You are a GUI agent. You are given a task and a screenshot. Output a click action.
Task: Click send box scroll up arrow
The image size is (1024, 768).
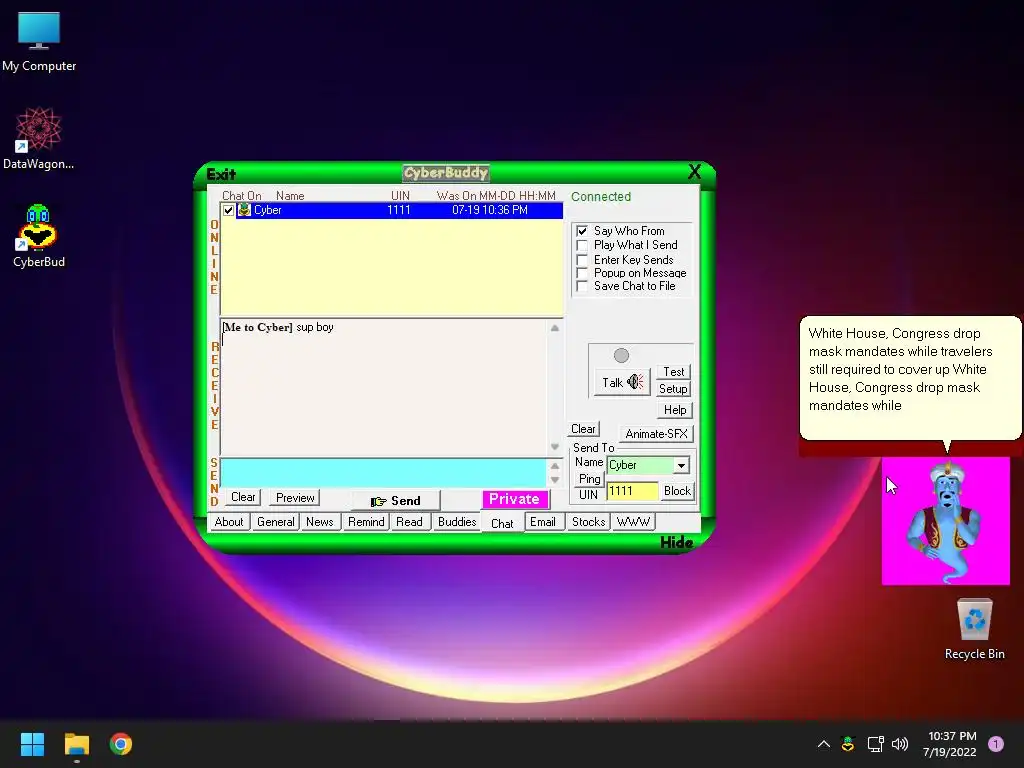(x=554, y=466)
